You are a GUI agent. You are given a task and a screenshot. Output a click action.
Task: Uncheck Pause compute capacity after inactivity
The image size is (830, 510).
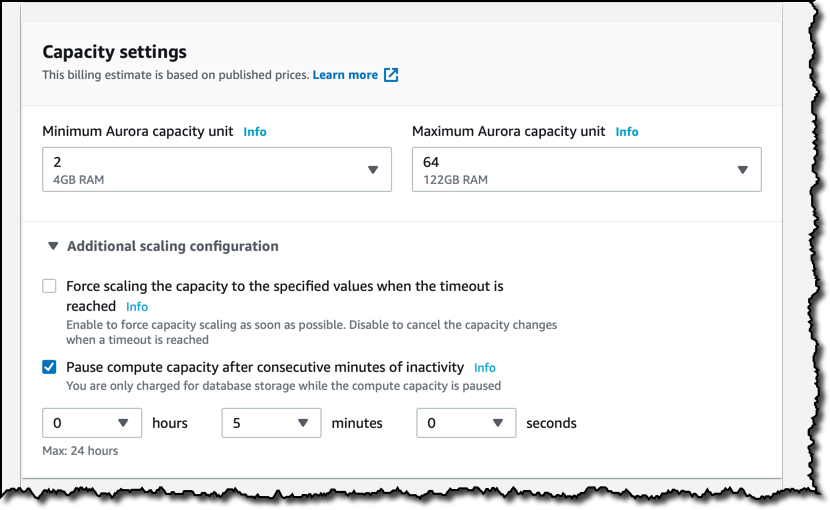point(49,367)
